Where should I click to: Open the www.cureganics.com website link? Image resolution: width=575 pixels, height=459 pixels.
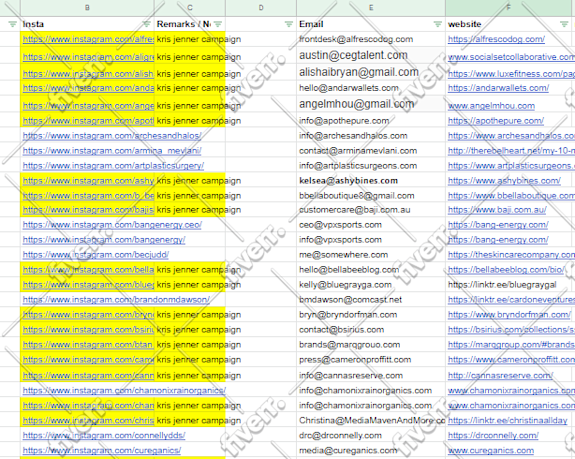(491, 451)
